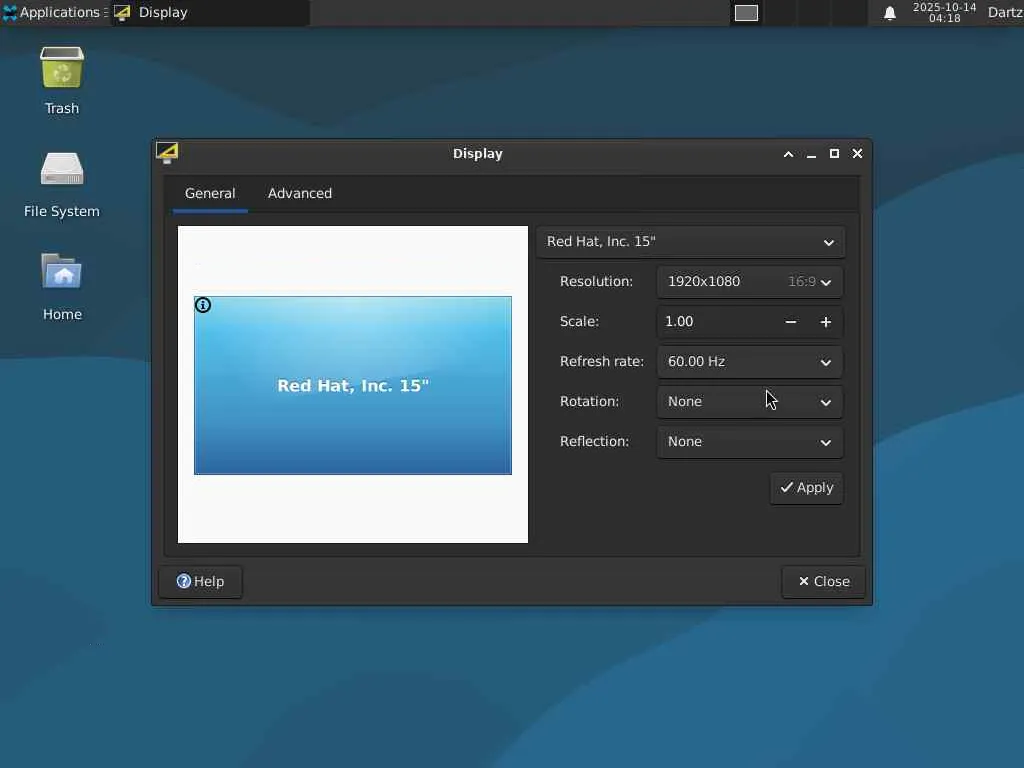Click the Reflection label text

point(594,441)
